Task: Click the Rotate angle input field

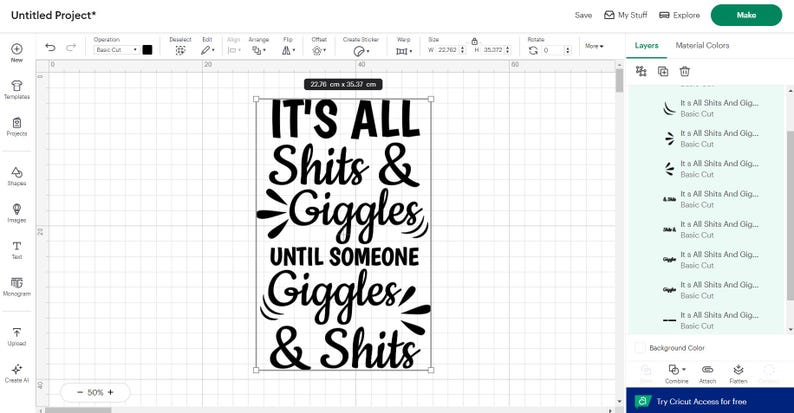Action: pyautogui.click(x=552, y=50)
